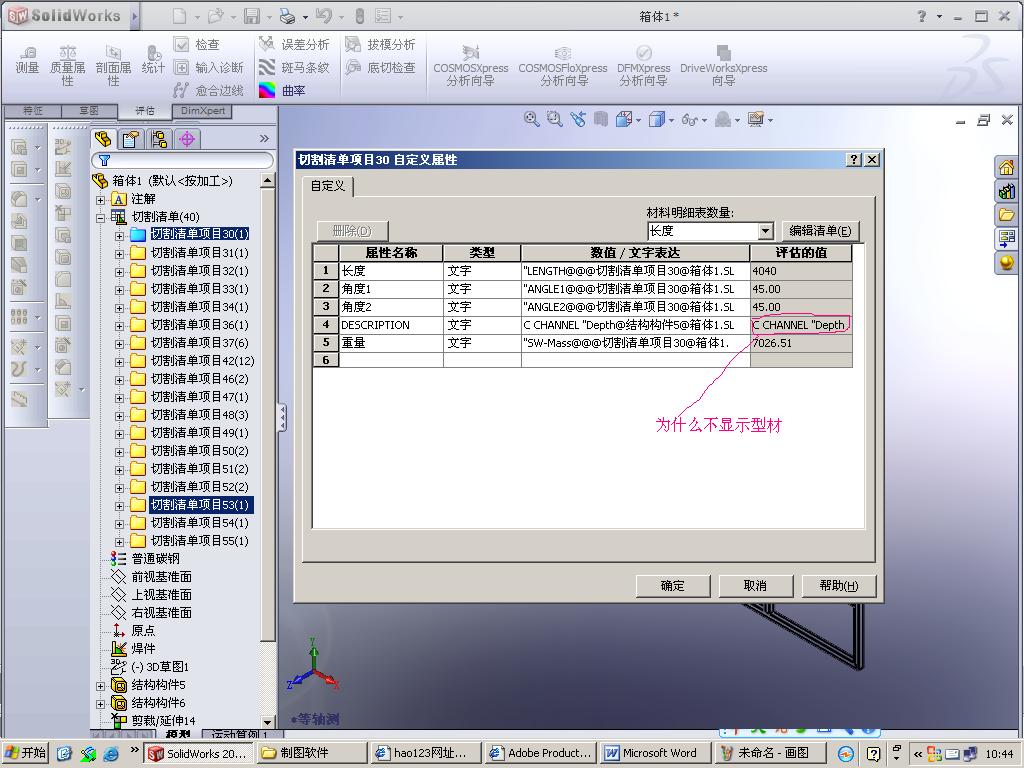The image size is (1024, 768).
Task: Open 误差分析 deviation analysis
Action: [x=294, y=44]
